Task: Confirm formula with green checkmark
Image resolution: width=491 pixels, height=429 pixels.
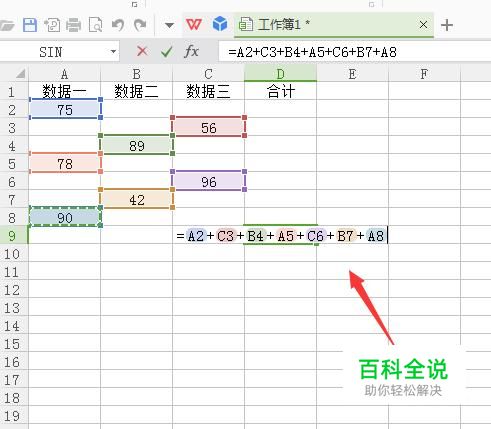Action: tap(167, 52)
